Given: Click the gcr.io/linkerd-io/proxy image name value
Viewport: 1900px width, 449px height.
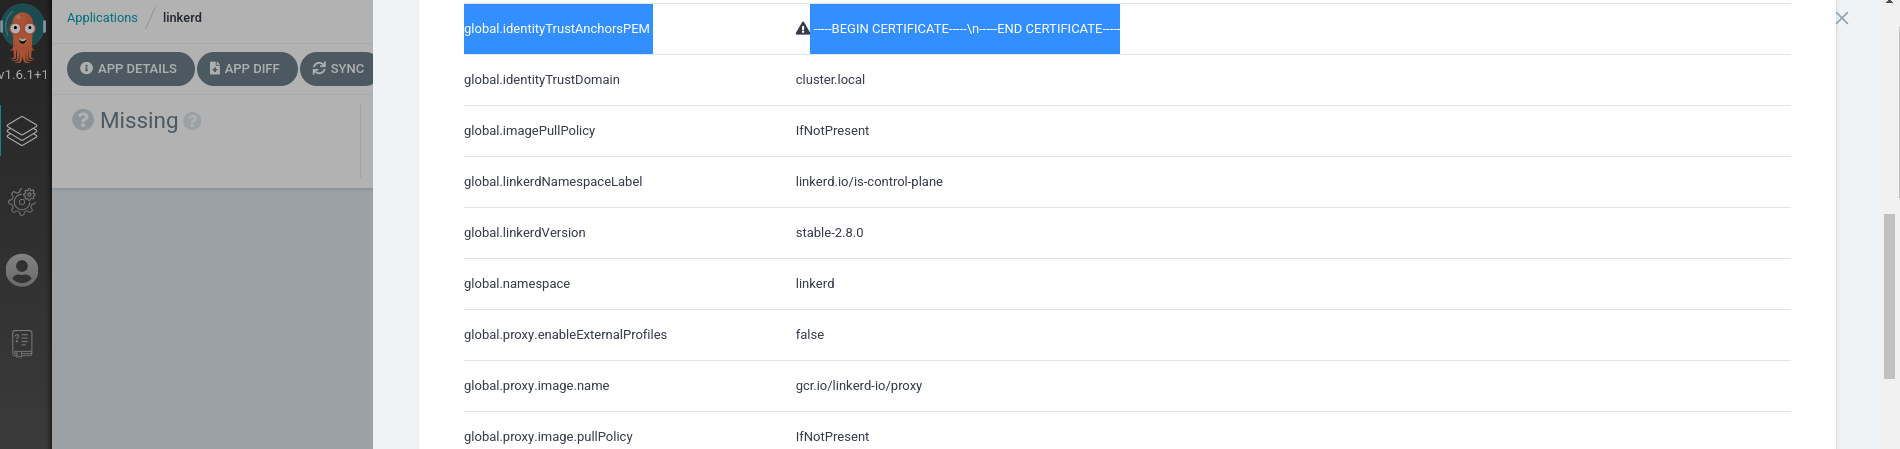Looking at the screenshot, I should tap(859, 386).
